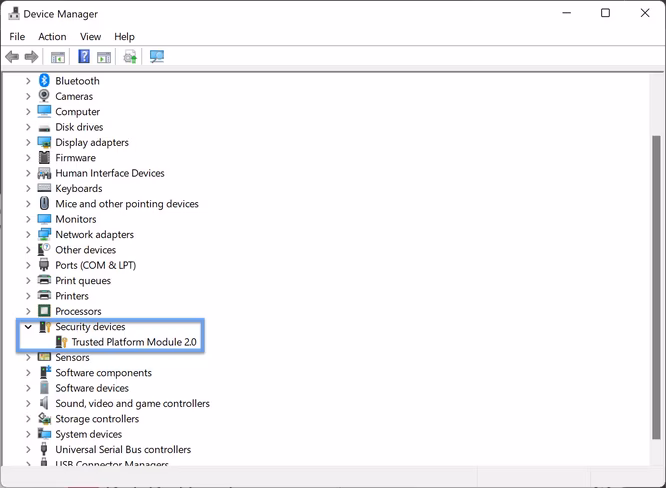Select the Printers label
The image size is (666, 488).
click(x=72, y=296)
